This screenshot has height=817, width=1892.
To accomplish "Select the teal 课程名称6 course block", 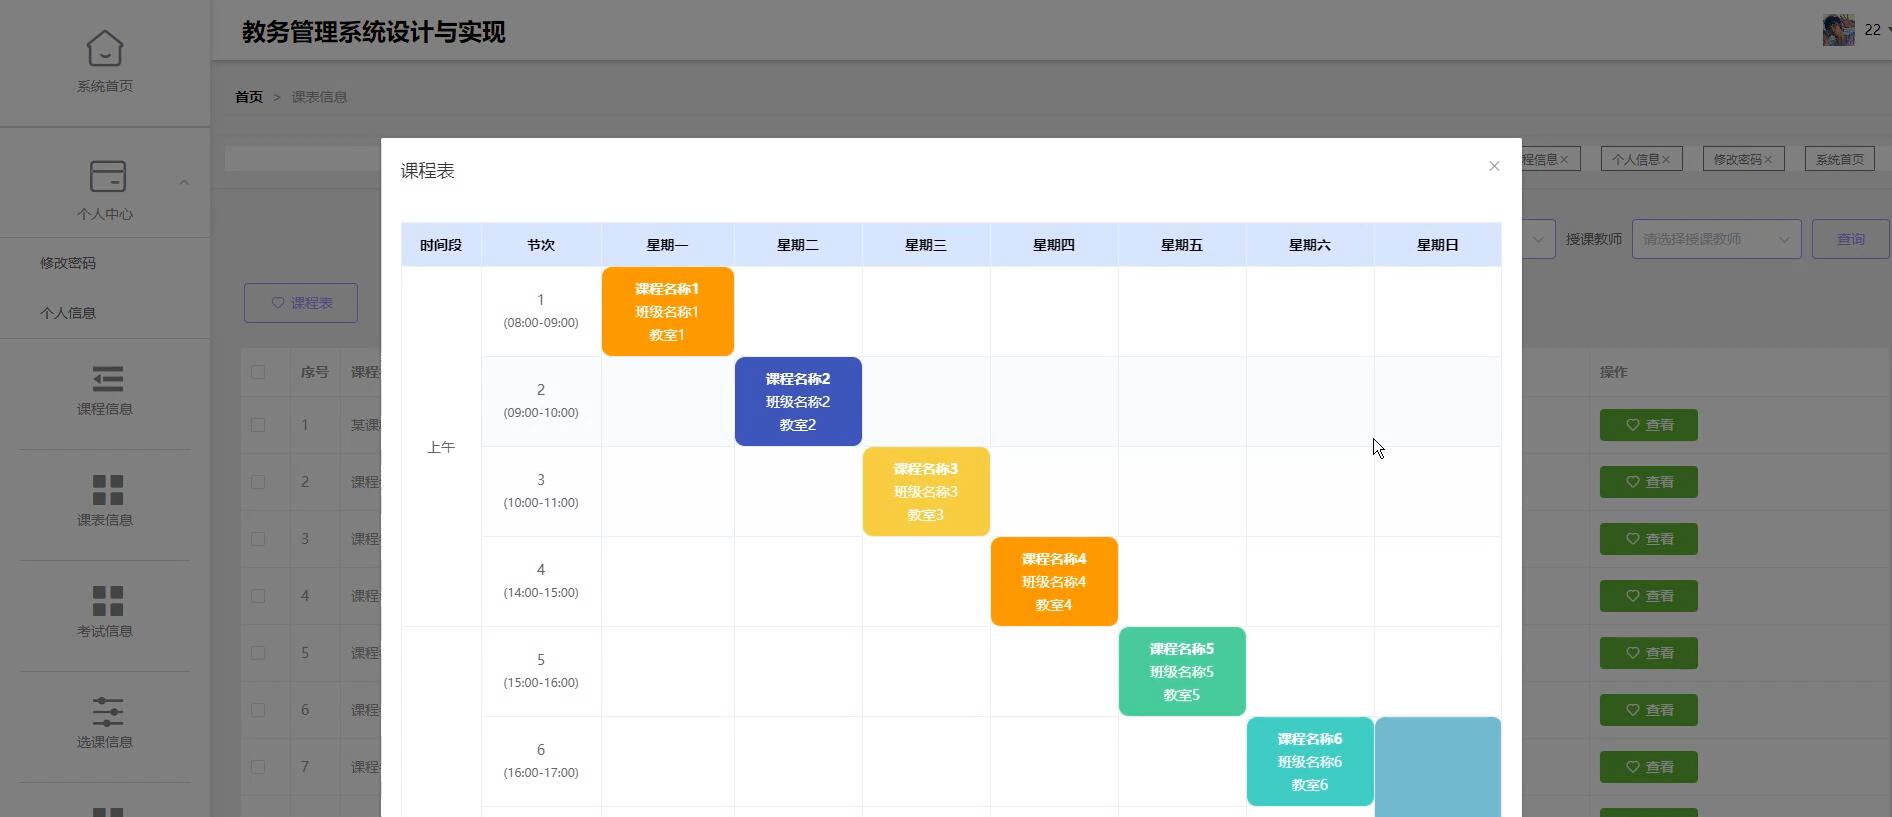I will click(1310, 761).
